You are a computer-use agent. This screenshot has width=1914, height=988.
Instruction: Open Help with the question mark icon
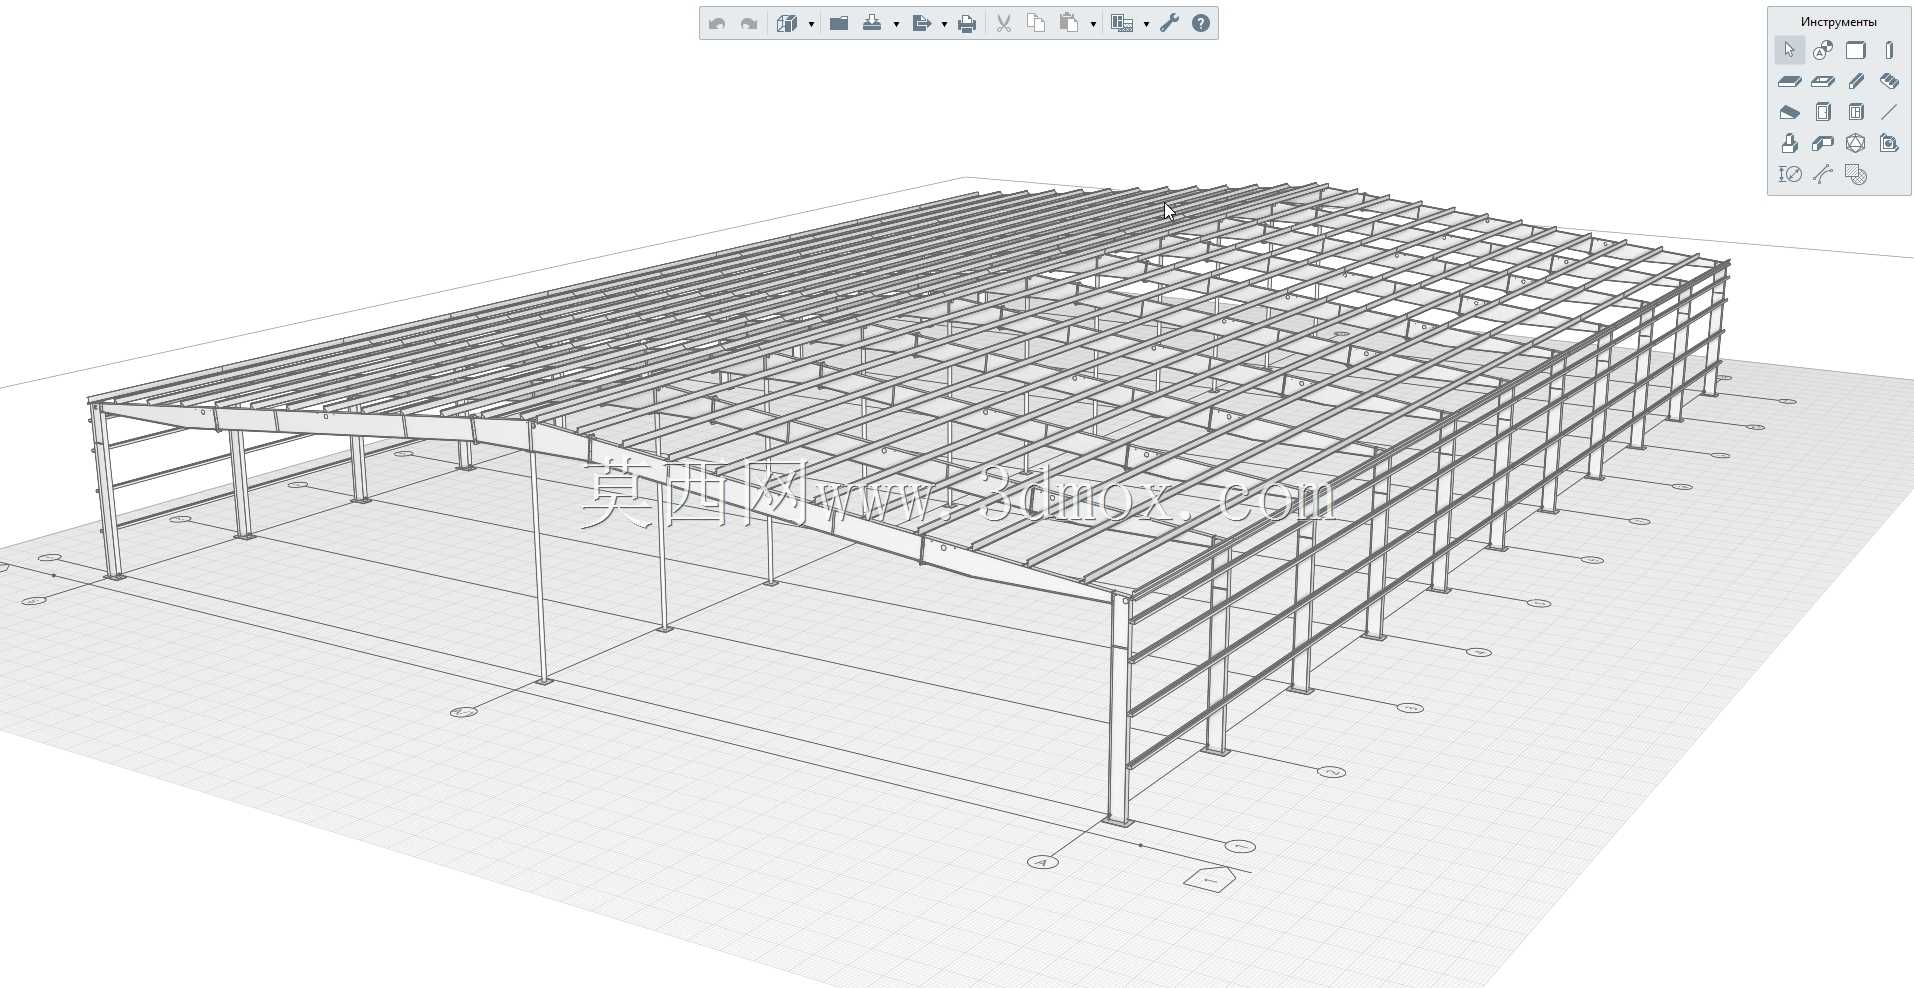pyautogui.click(x=1201, y=23)
